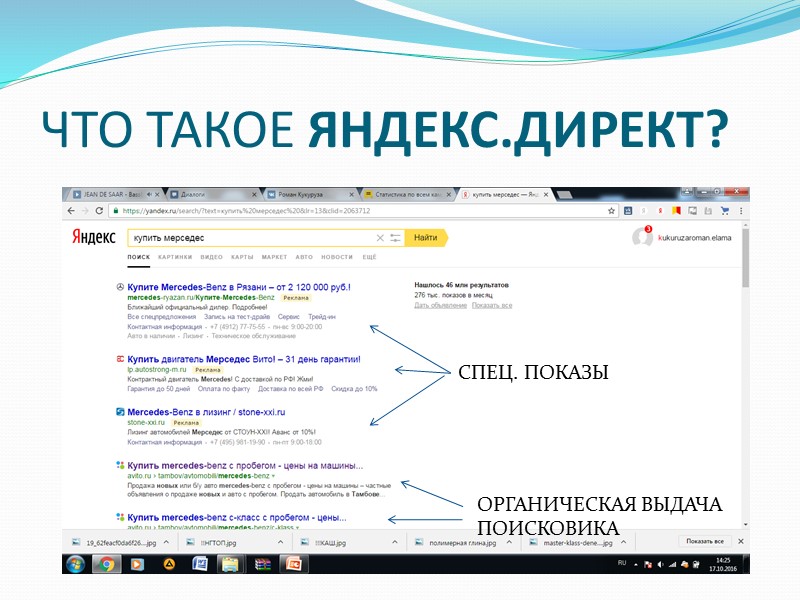Viewport: 800px width, 600px height.
Task: Click Дать объявление link
Action: (x=440, y=305)
